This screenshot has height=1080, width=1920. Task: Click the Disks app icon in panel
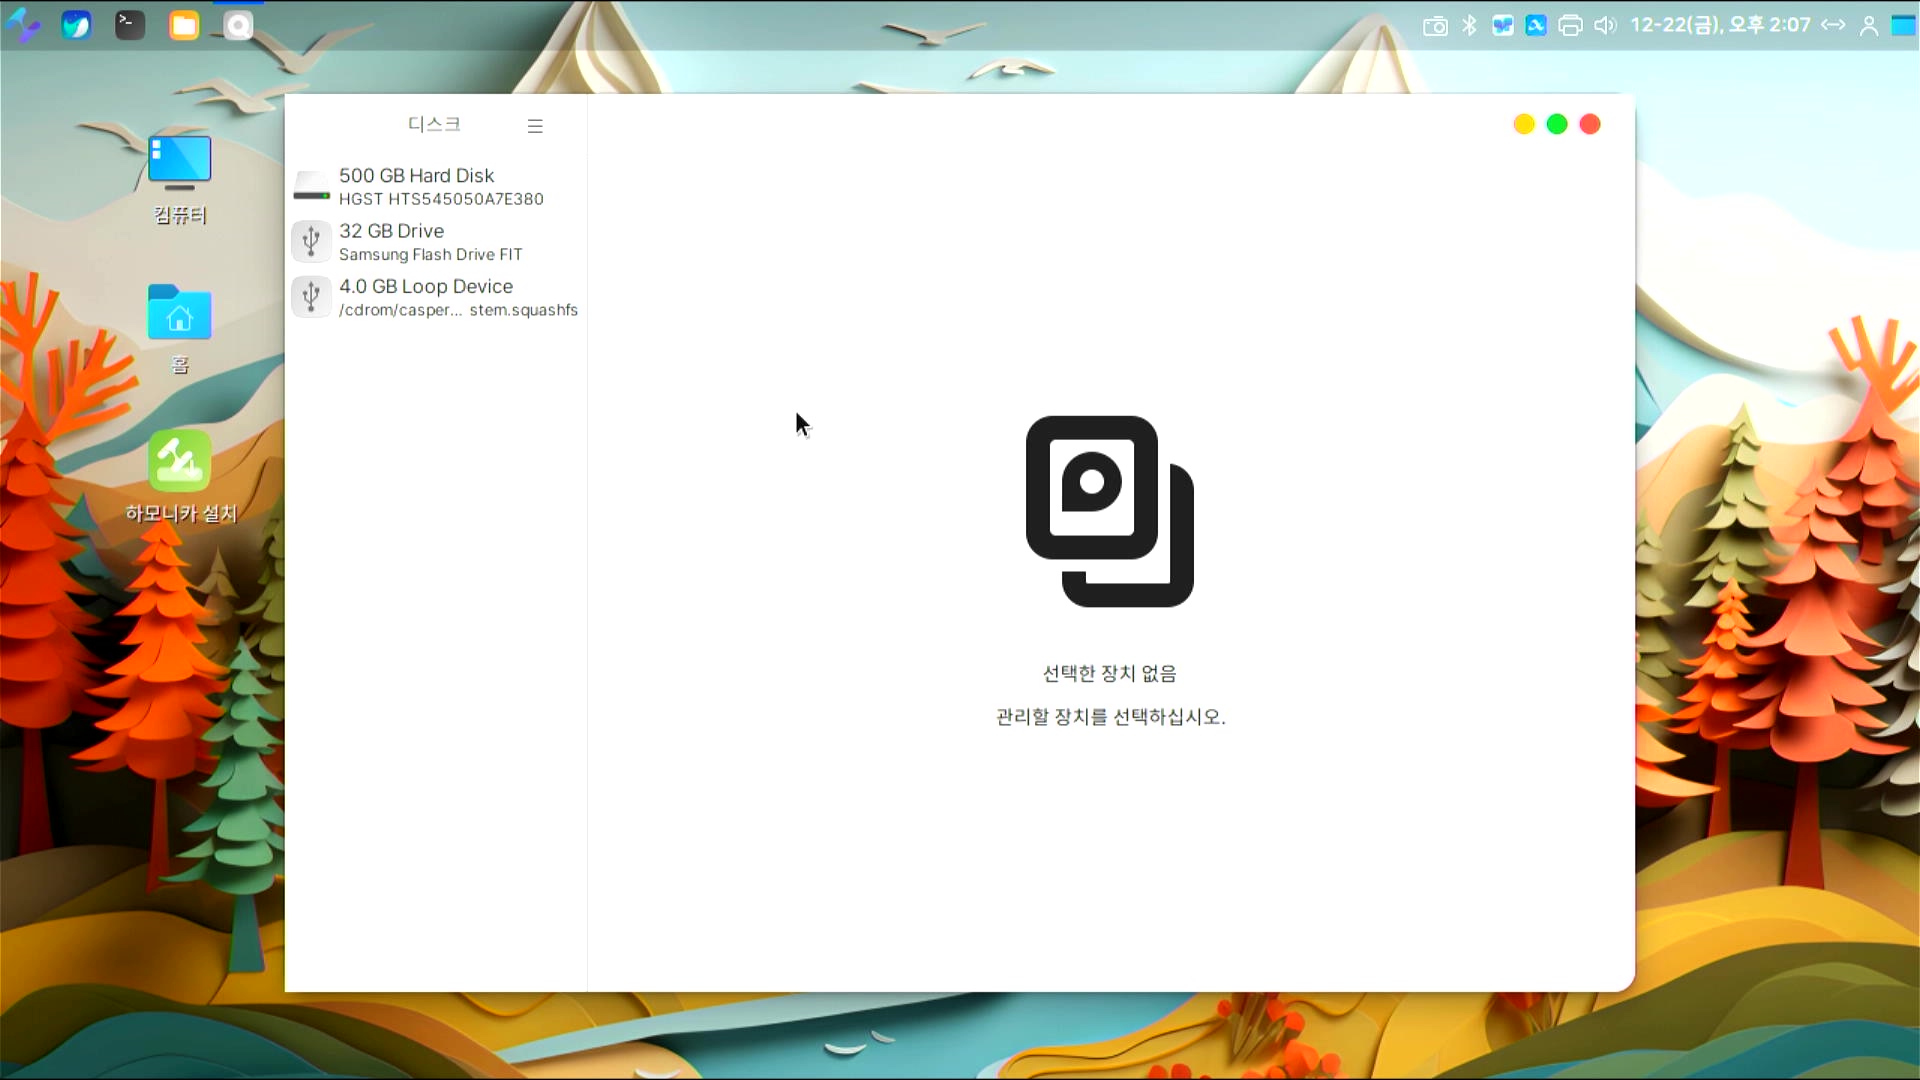(238, 25)
